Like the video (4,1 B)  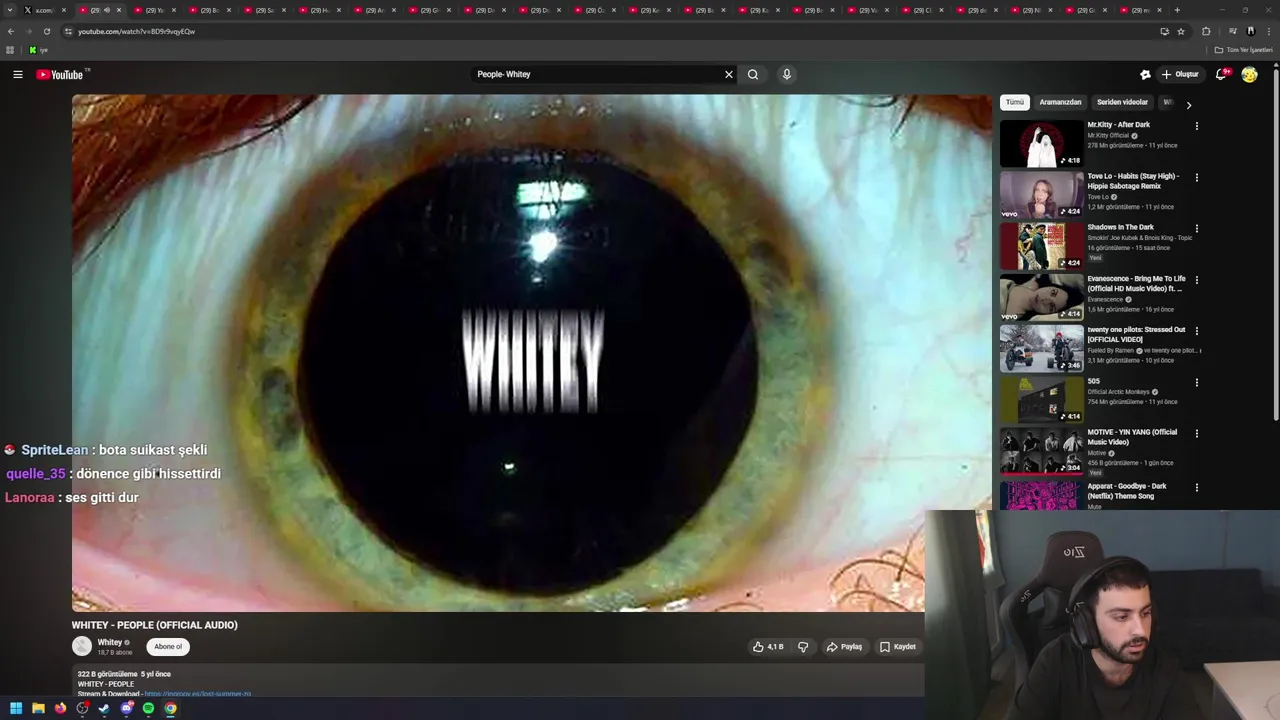coord(768,647)
